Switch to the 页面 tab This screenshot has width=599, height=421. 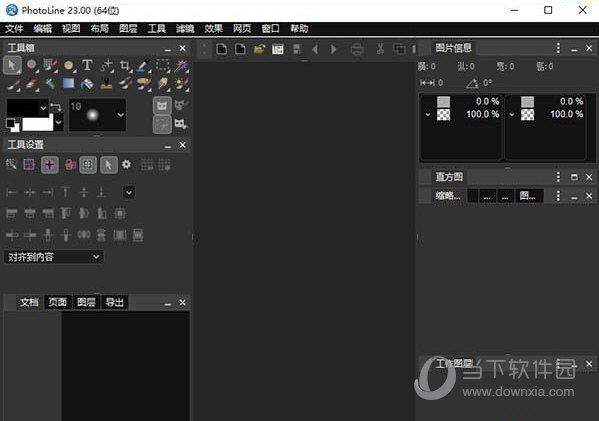click(57, 302)
